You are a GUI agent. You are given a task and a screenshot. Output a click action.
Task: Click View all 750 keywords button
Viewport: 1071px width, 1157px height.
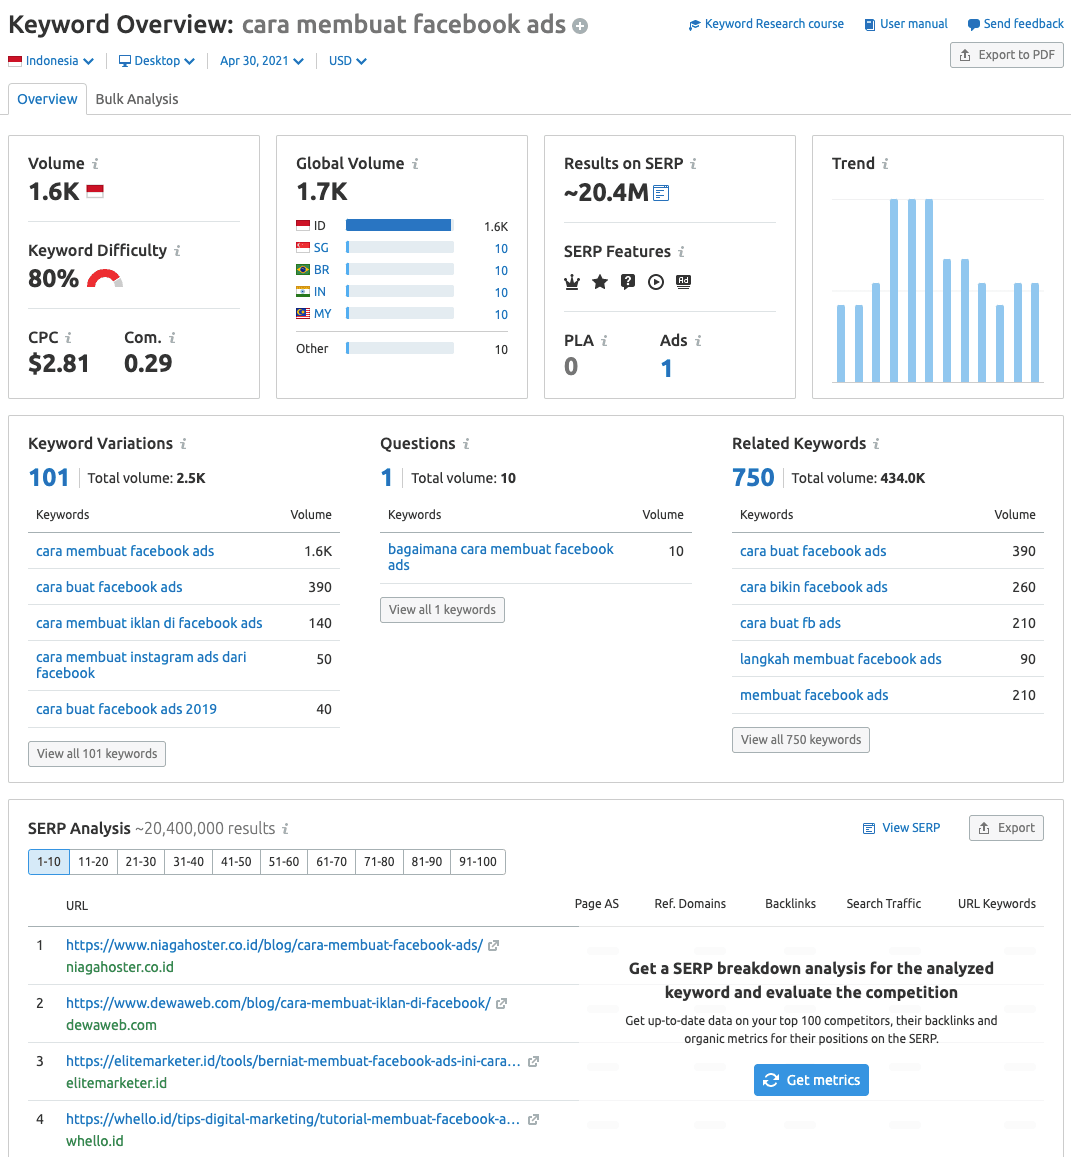tap(801, 740)
